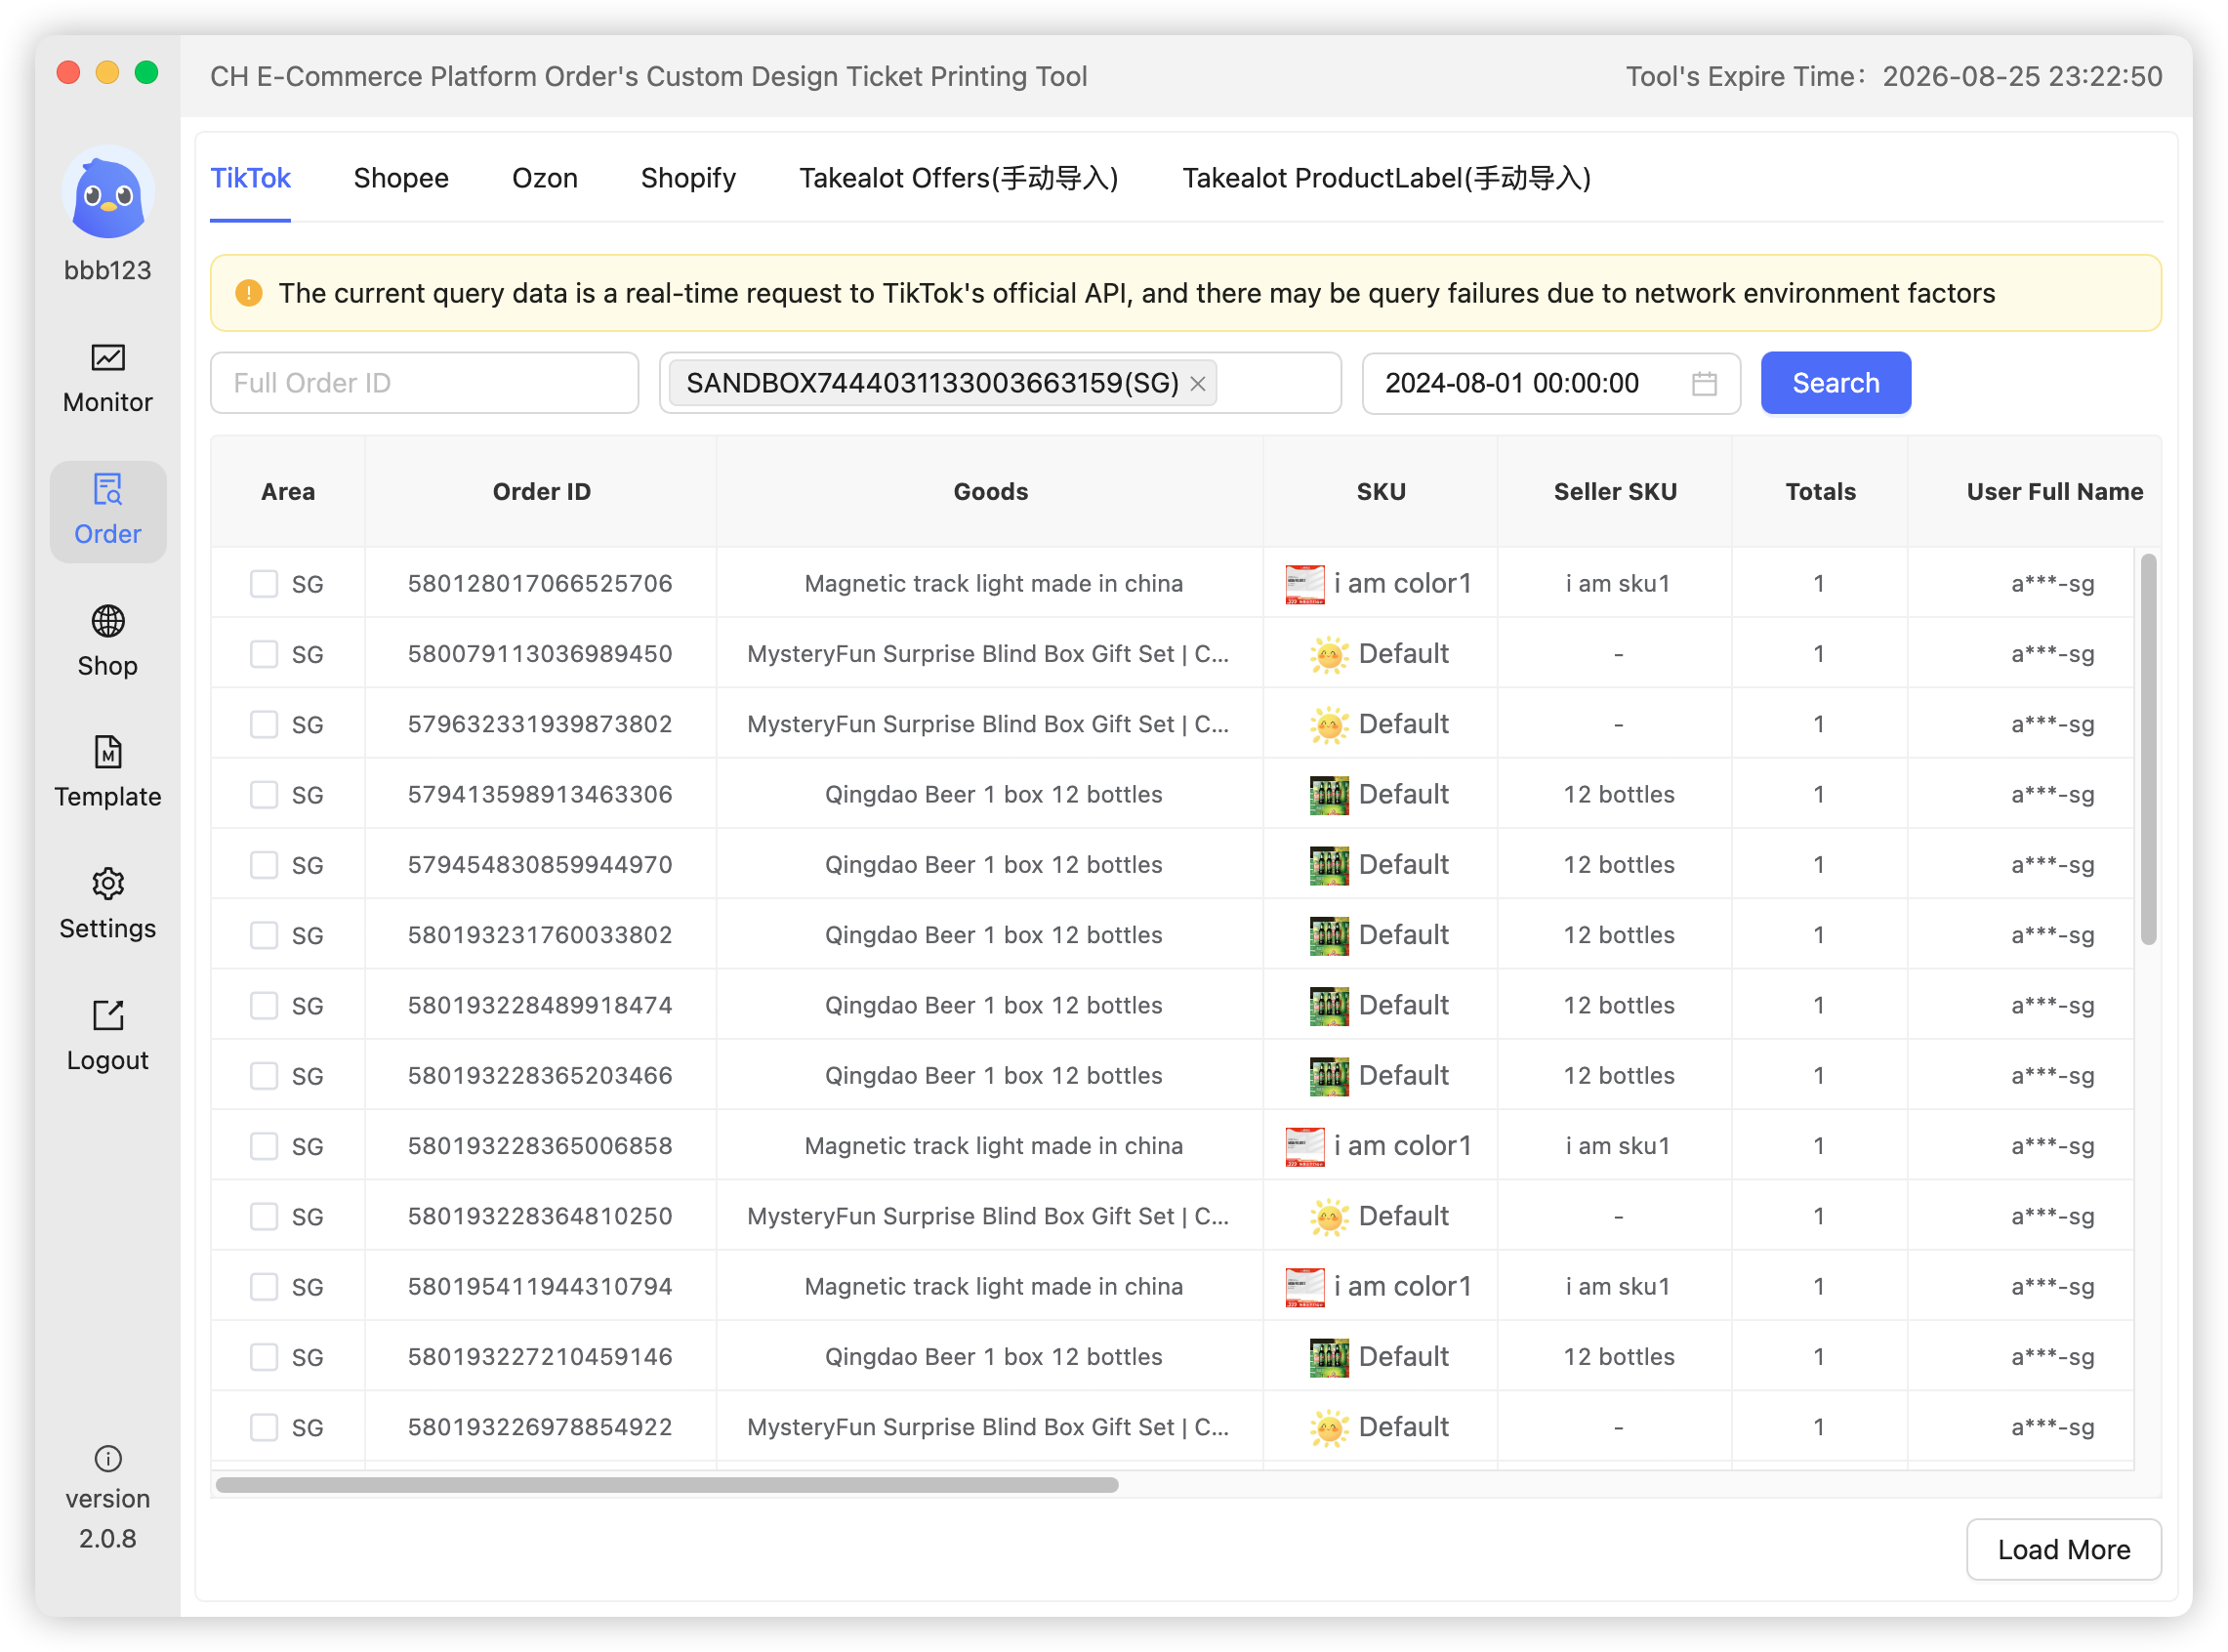Click the version info icon
2228x1652 pixels.
[108, 1460]
